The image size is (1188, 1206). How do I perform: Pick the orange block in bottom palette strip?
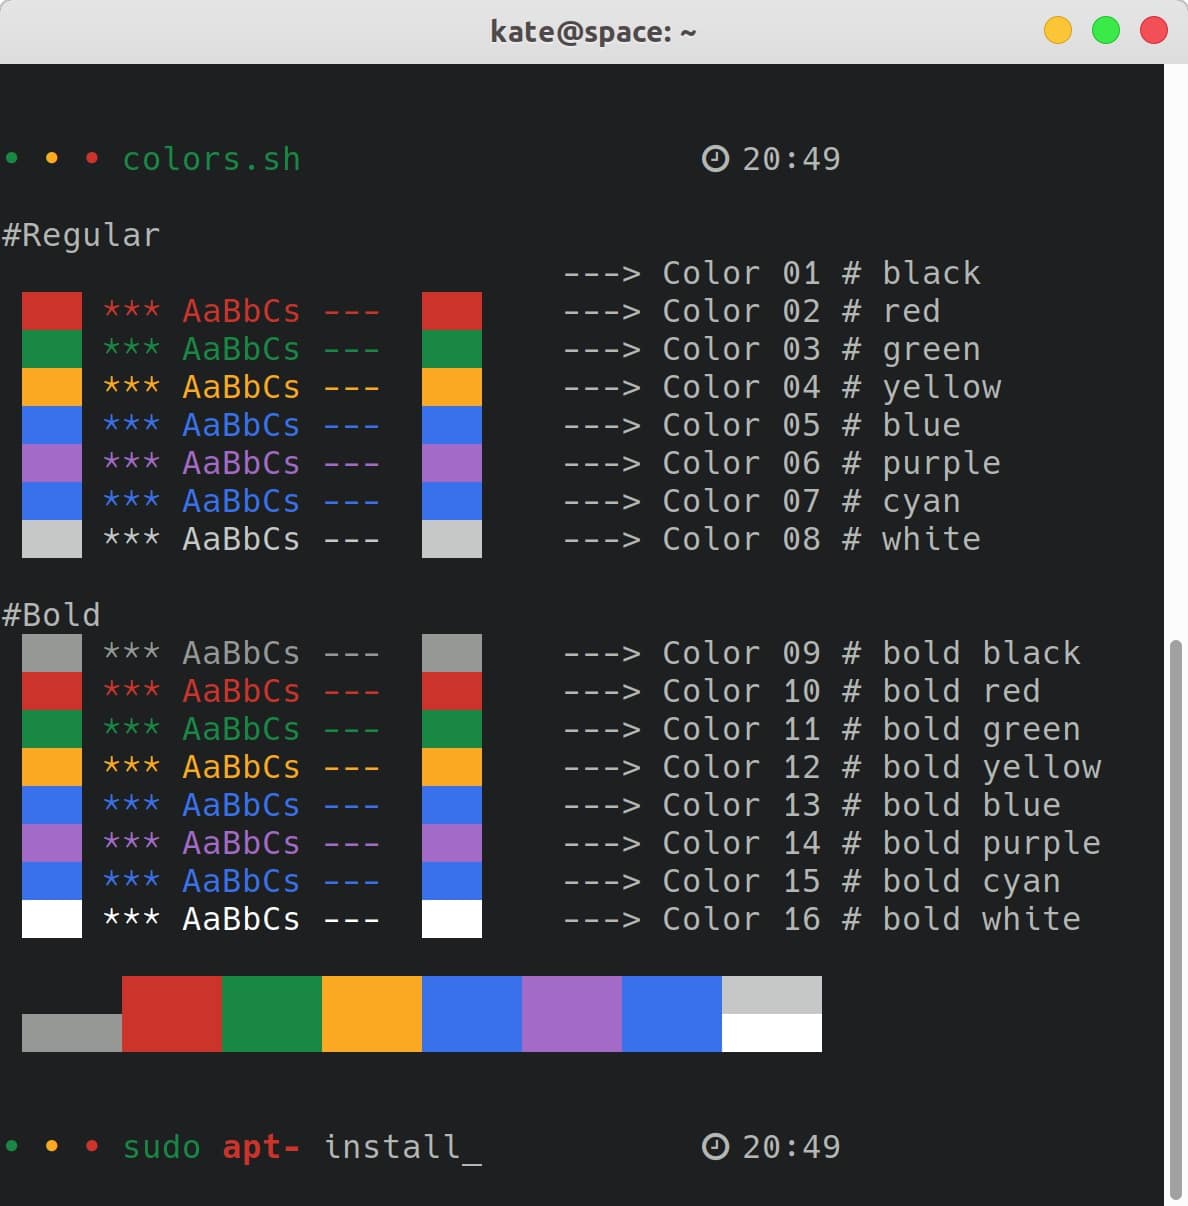point(372,1013)
